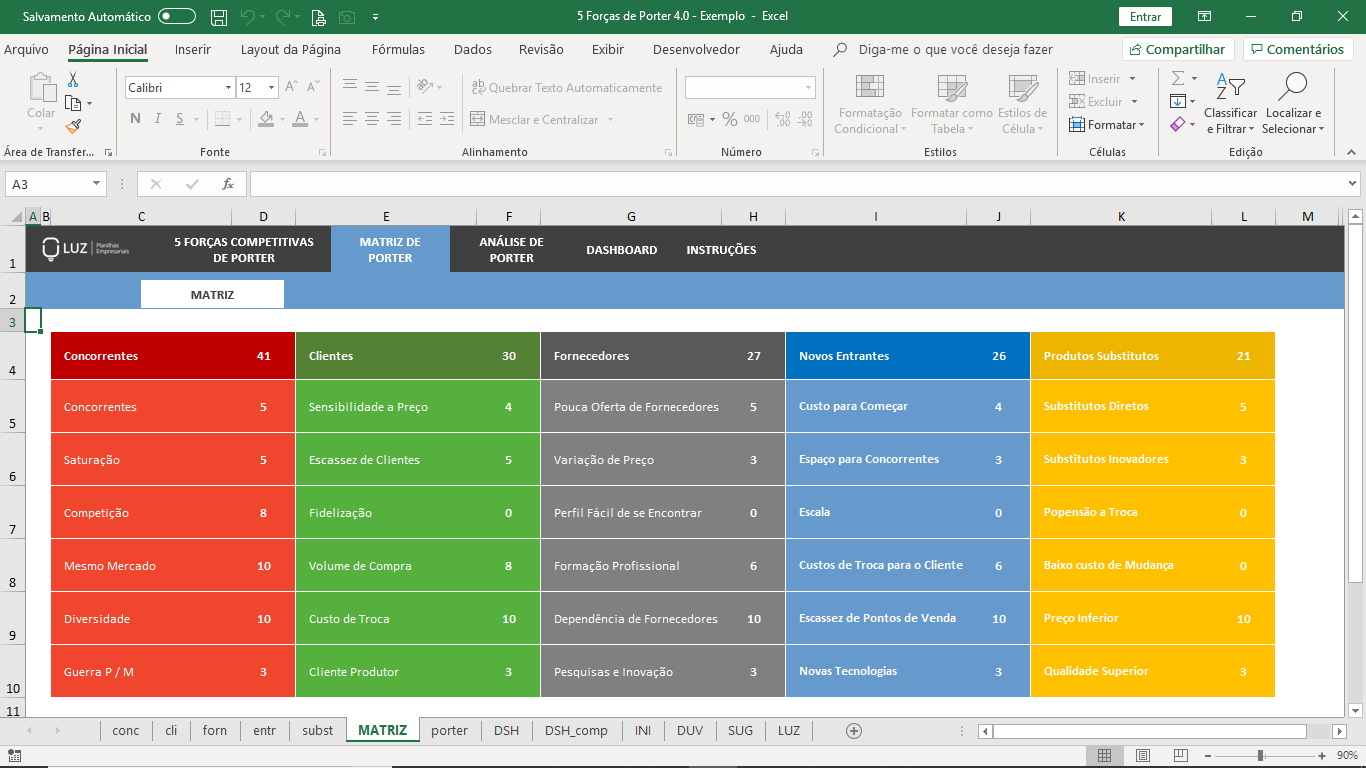1366x768 pixels.
Task: Toggle center horizontal alignment icon
Action: point(371,119)
